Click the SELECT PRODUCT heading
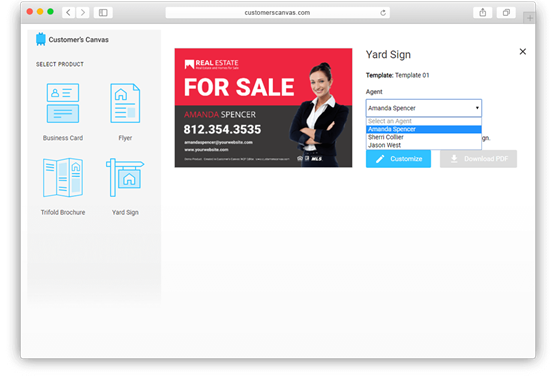Viewport: 555px width, 390px height. tap(60, 64)
